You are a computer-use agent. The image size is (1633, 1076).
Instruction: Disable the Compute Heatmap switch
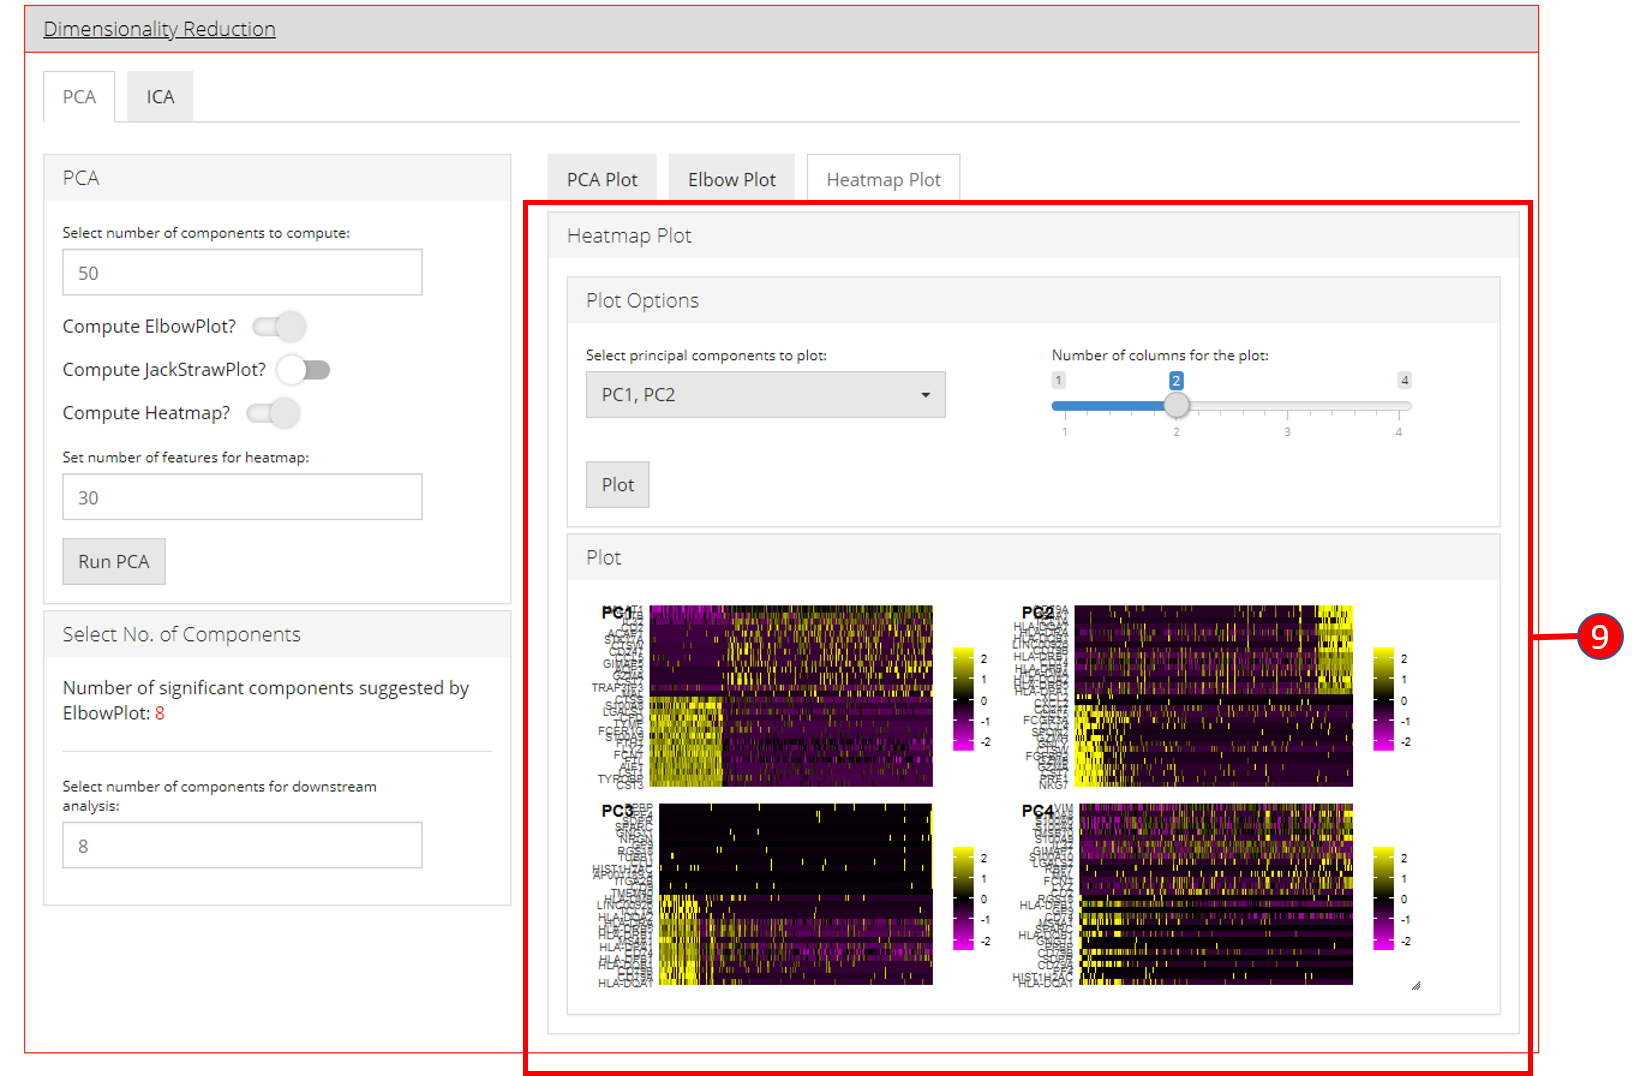pos(274,413)
